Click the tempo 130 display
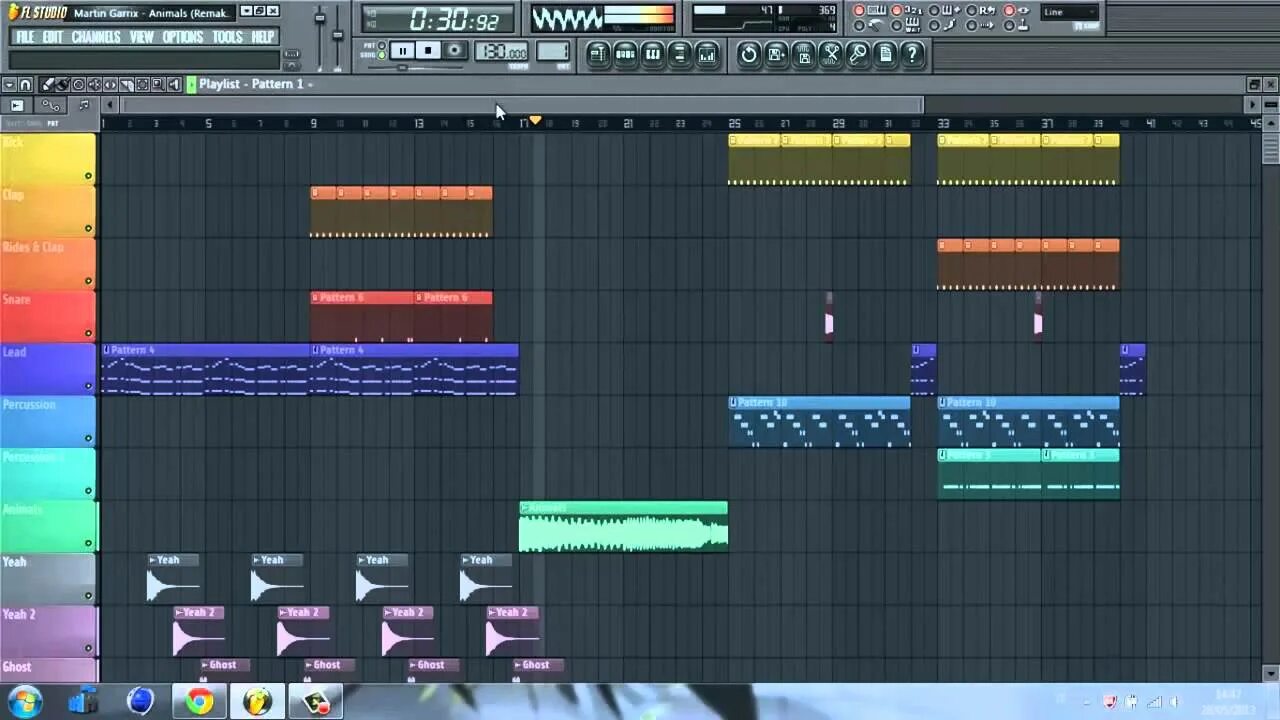Image resolution: width=1280 pixels, height=720 pixels. (502, 52)
